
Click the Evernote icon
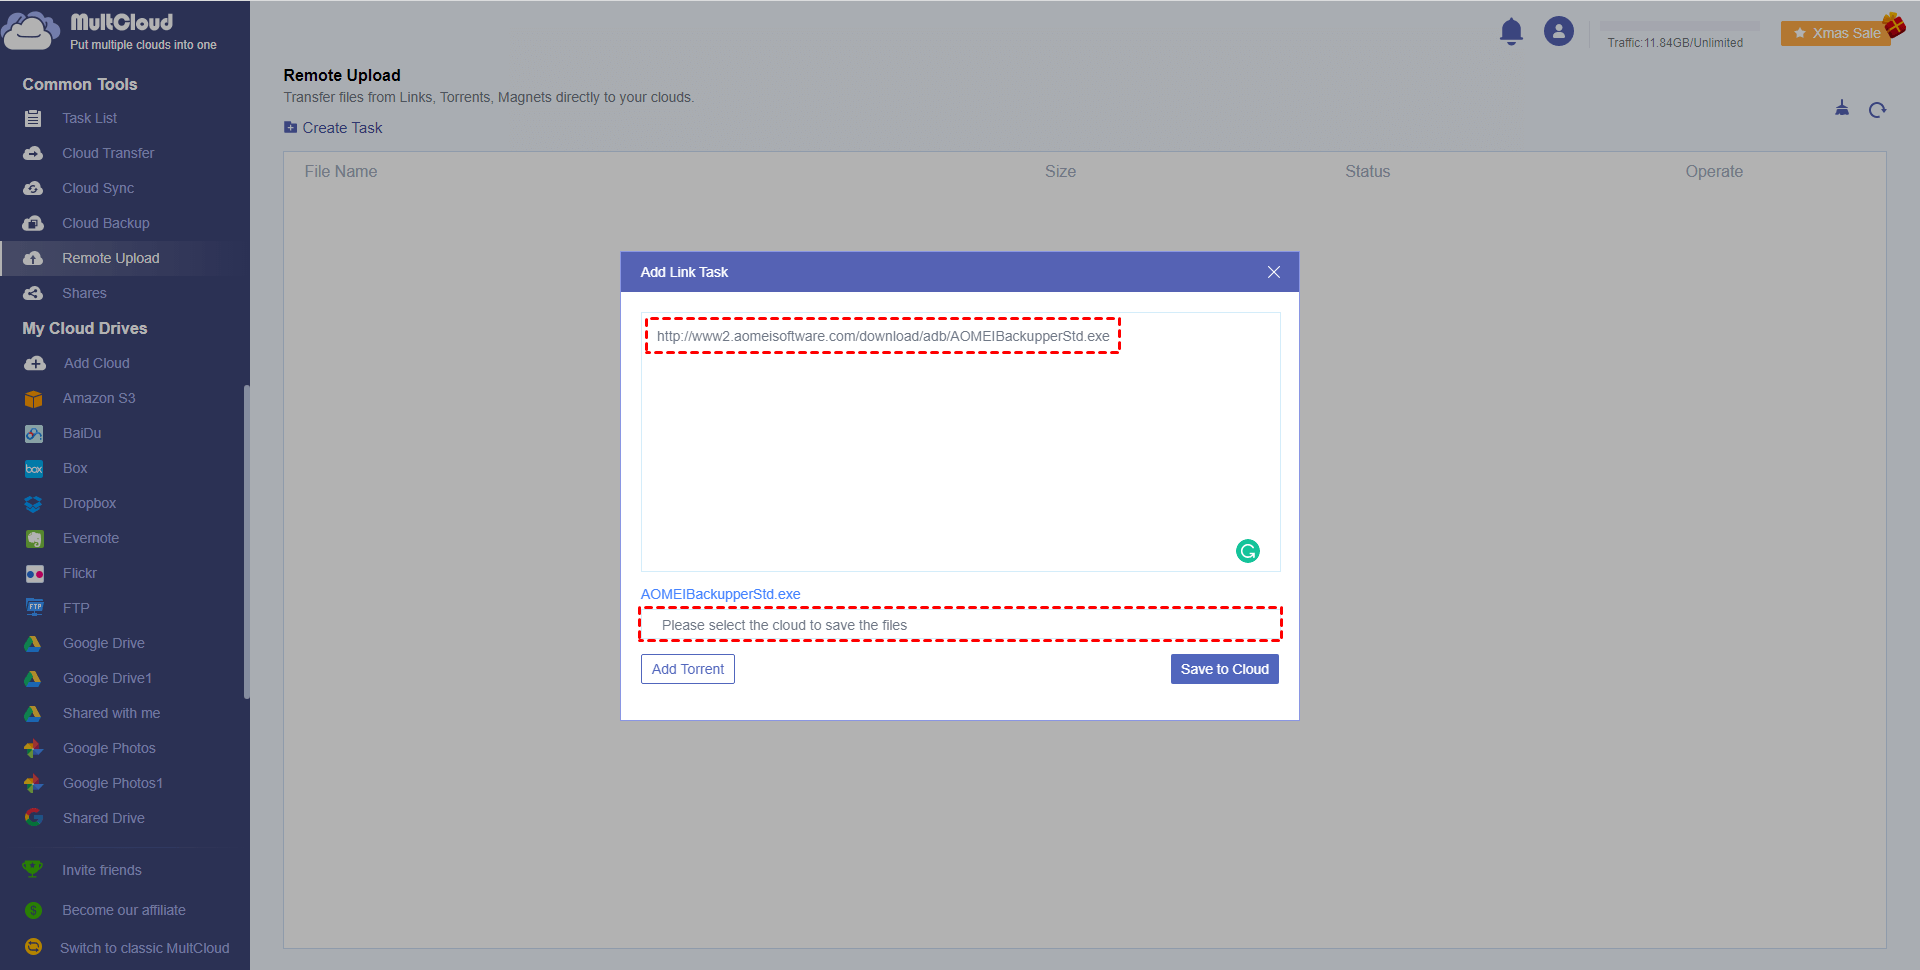34,539
